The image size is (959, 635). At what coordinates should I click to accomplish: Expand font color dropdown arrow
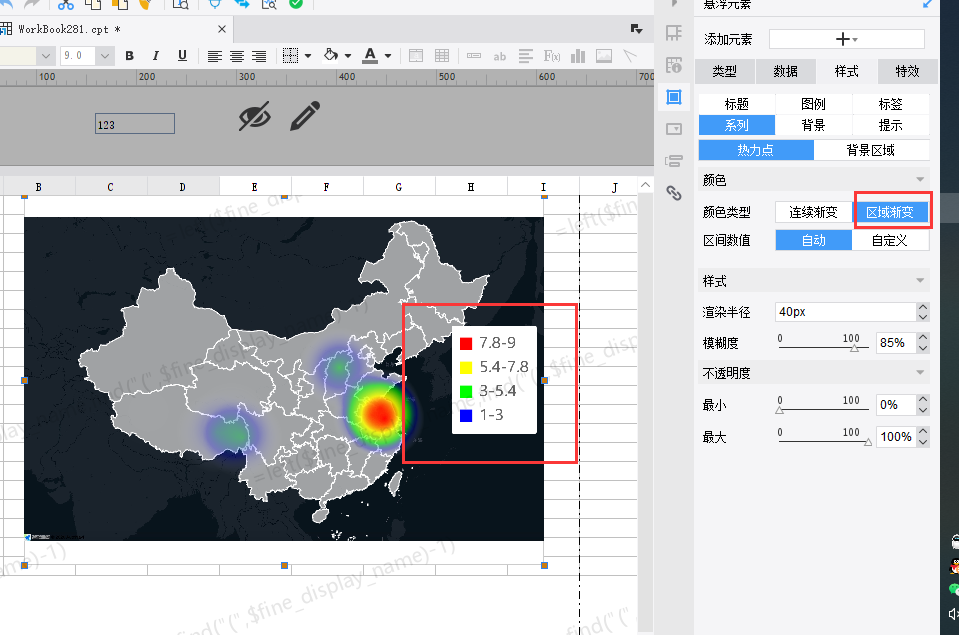(x=388, y=56)
